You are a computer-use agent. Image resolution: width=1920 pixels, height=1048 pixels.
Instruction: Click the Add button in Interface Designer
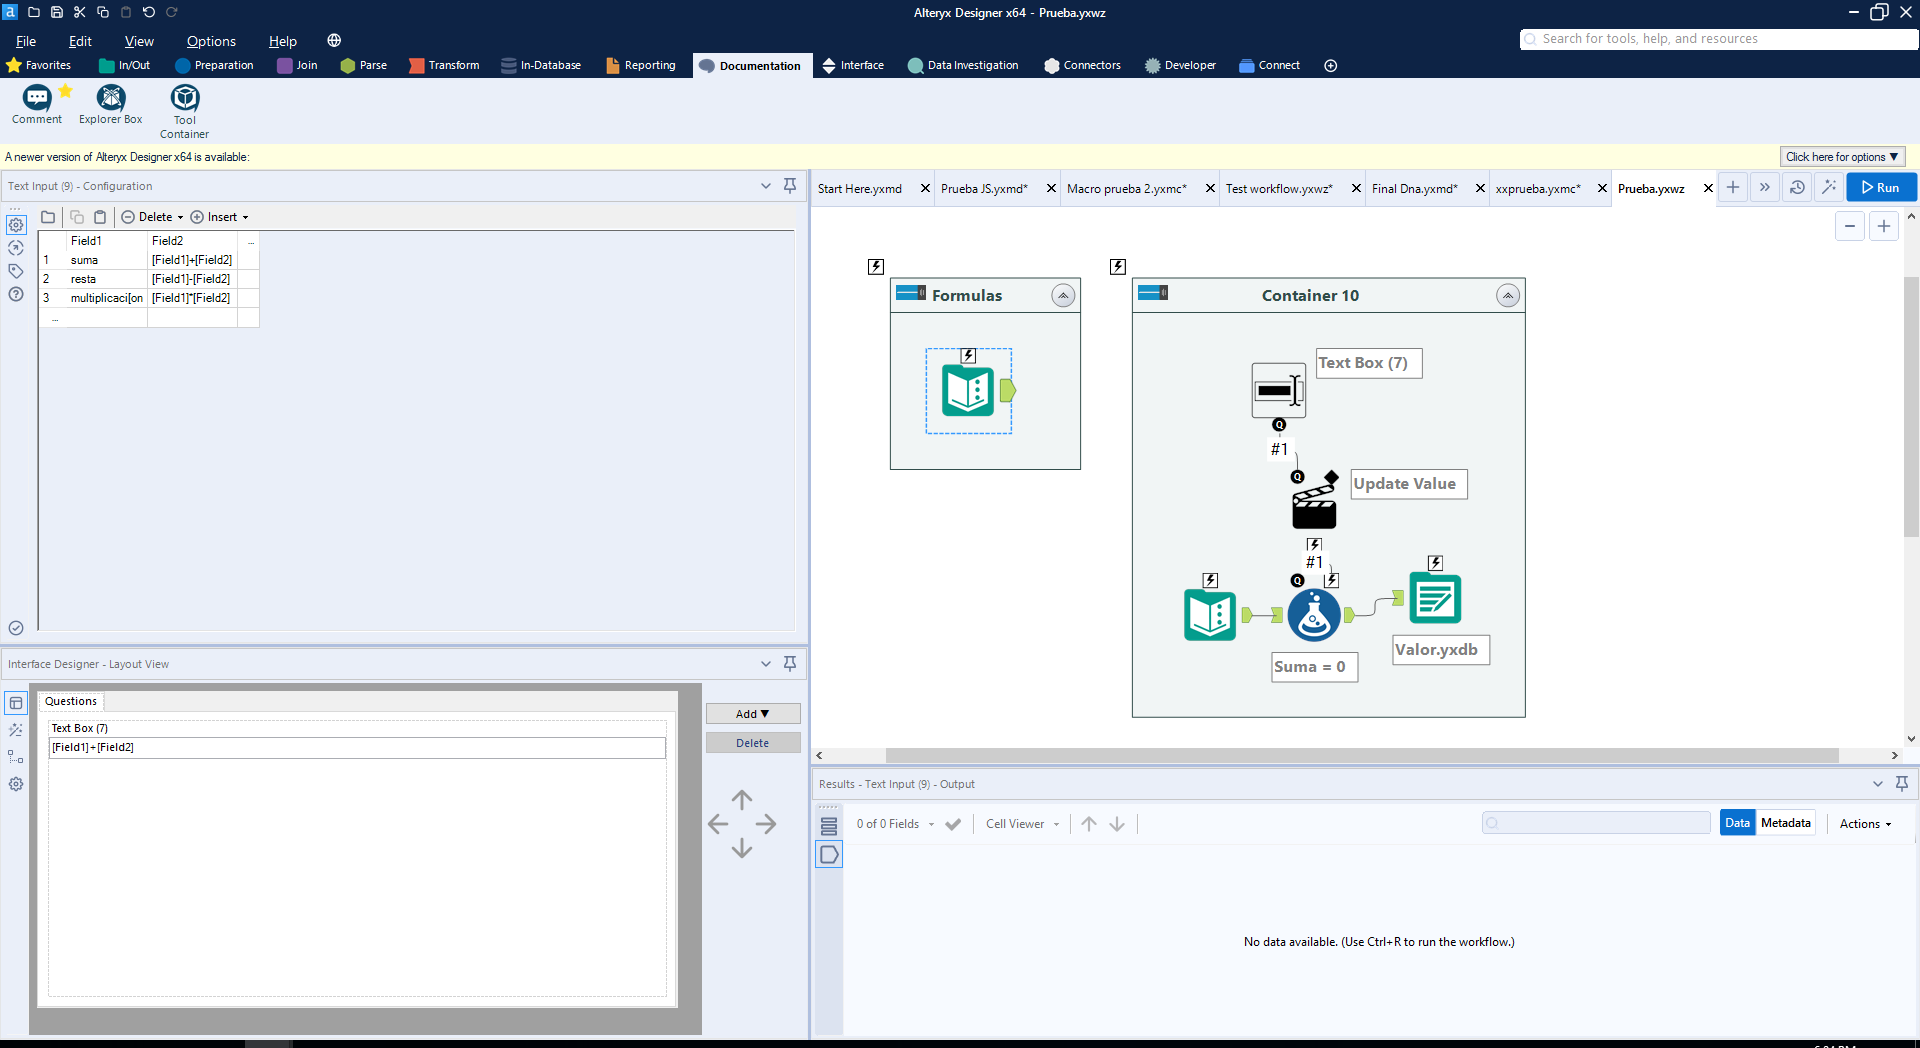click(752, 714)
